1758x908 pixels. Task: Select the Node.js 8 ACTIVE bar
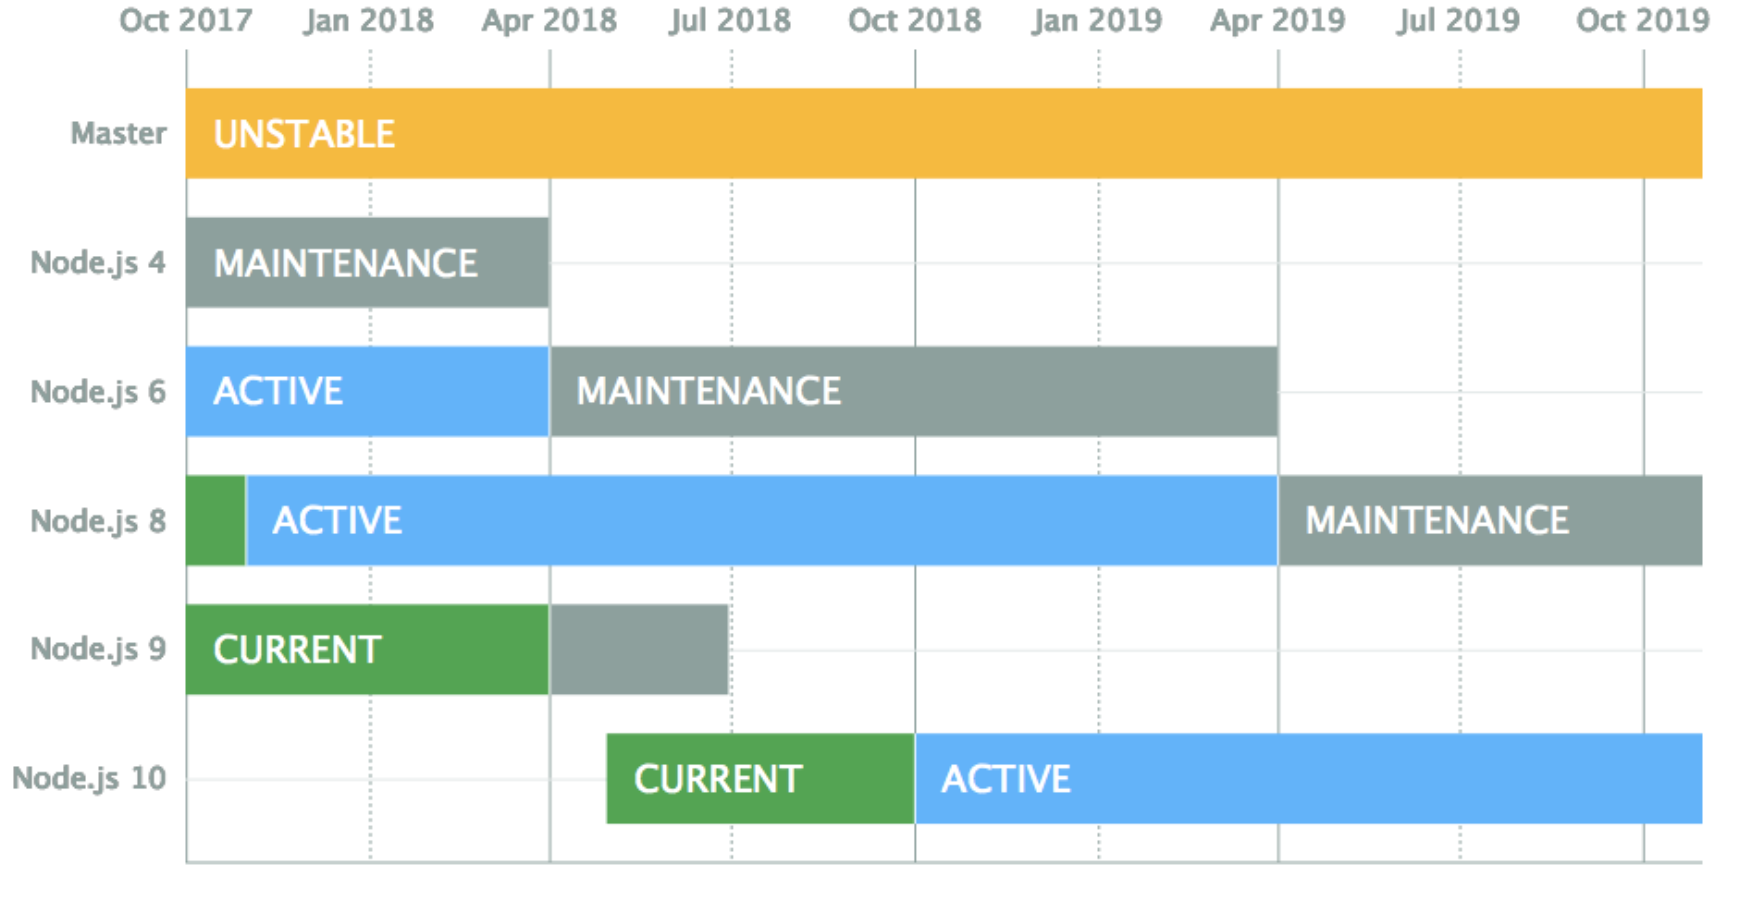coord(761,521)
